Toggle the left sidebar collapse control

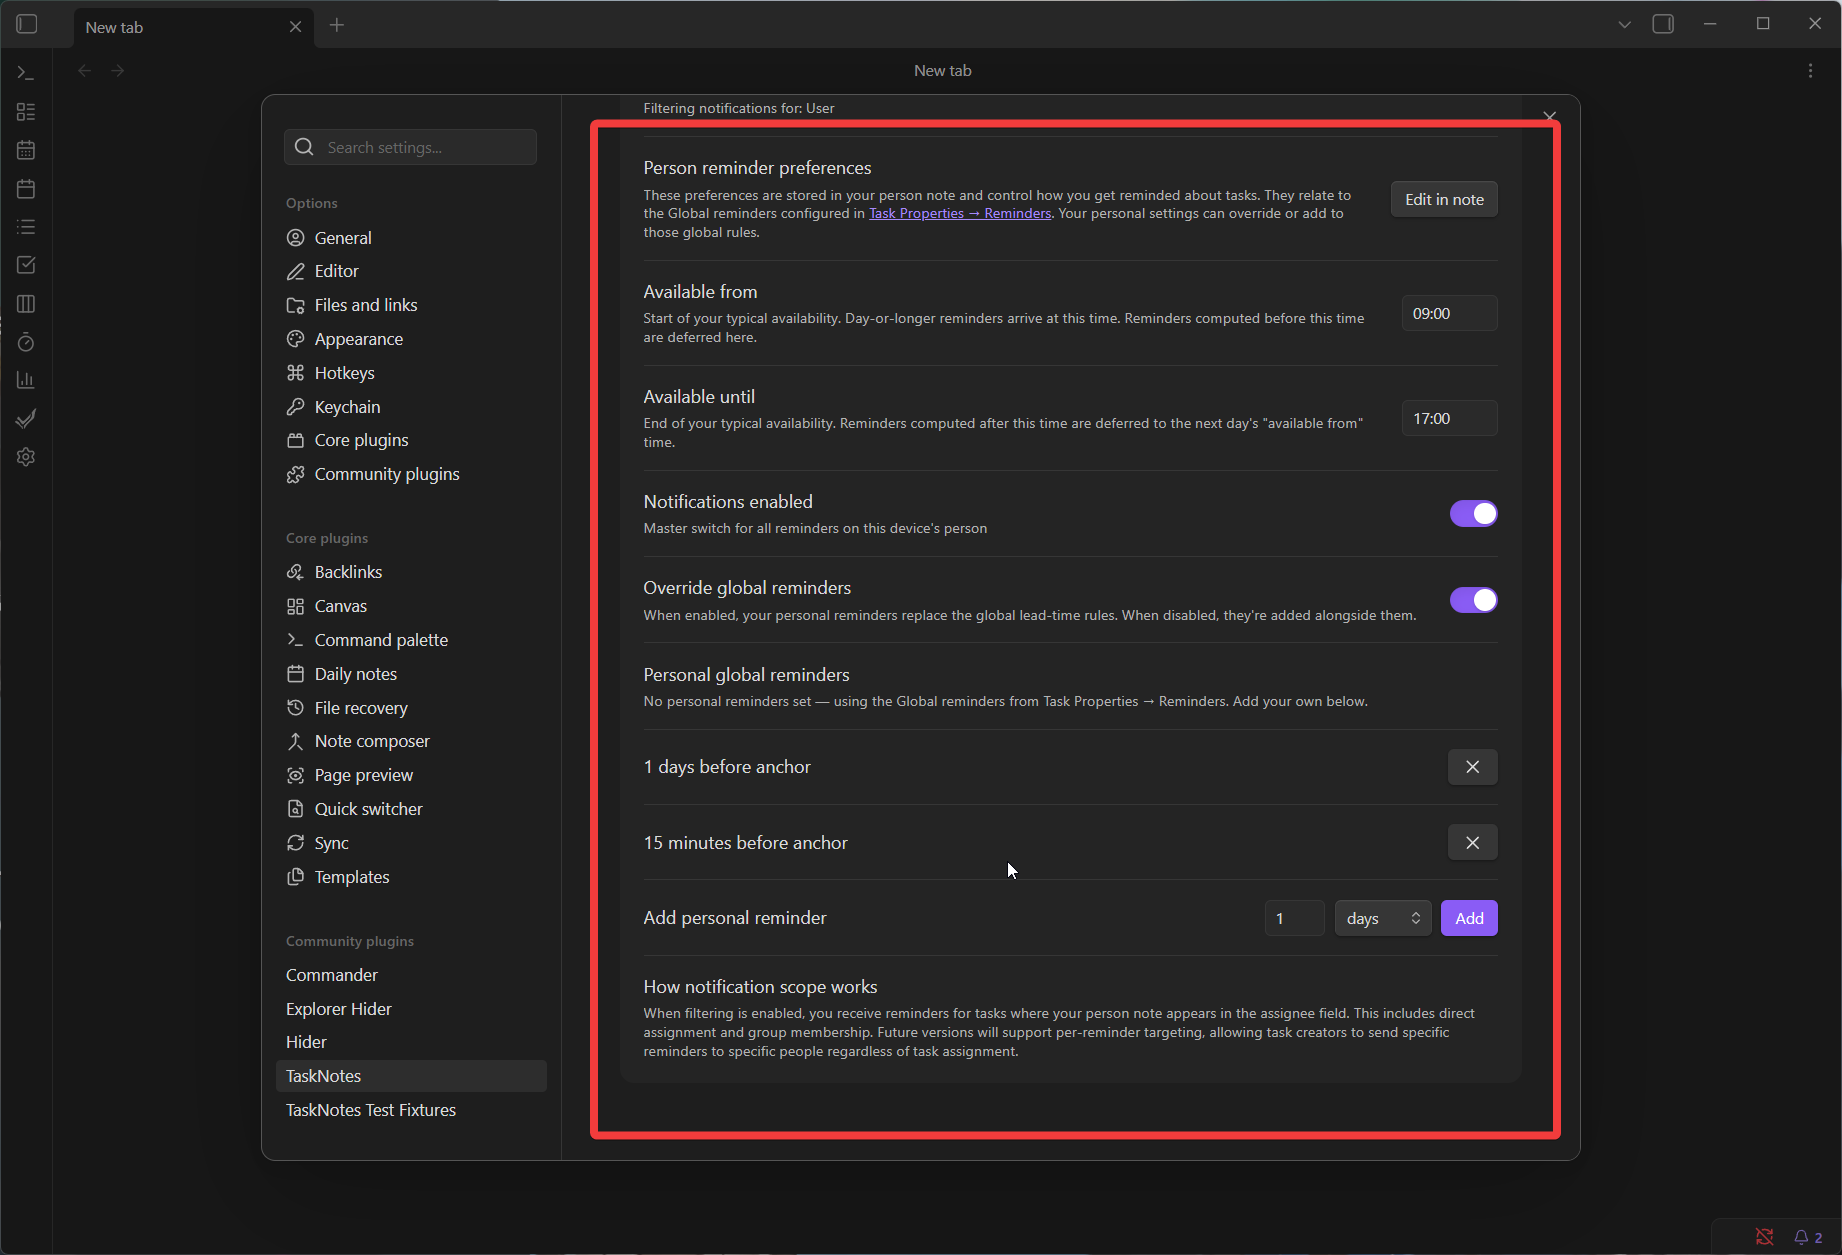[26, 24]
